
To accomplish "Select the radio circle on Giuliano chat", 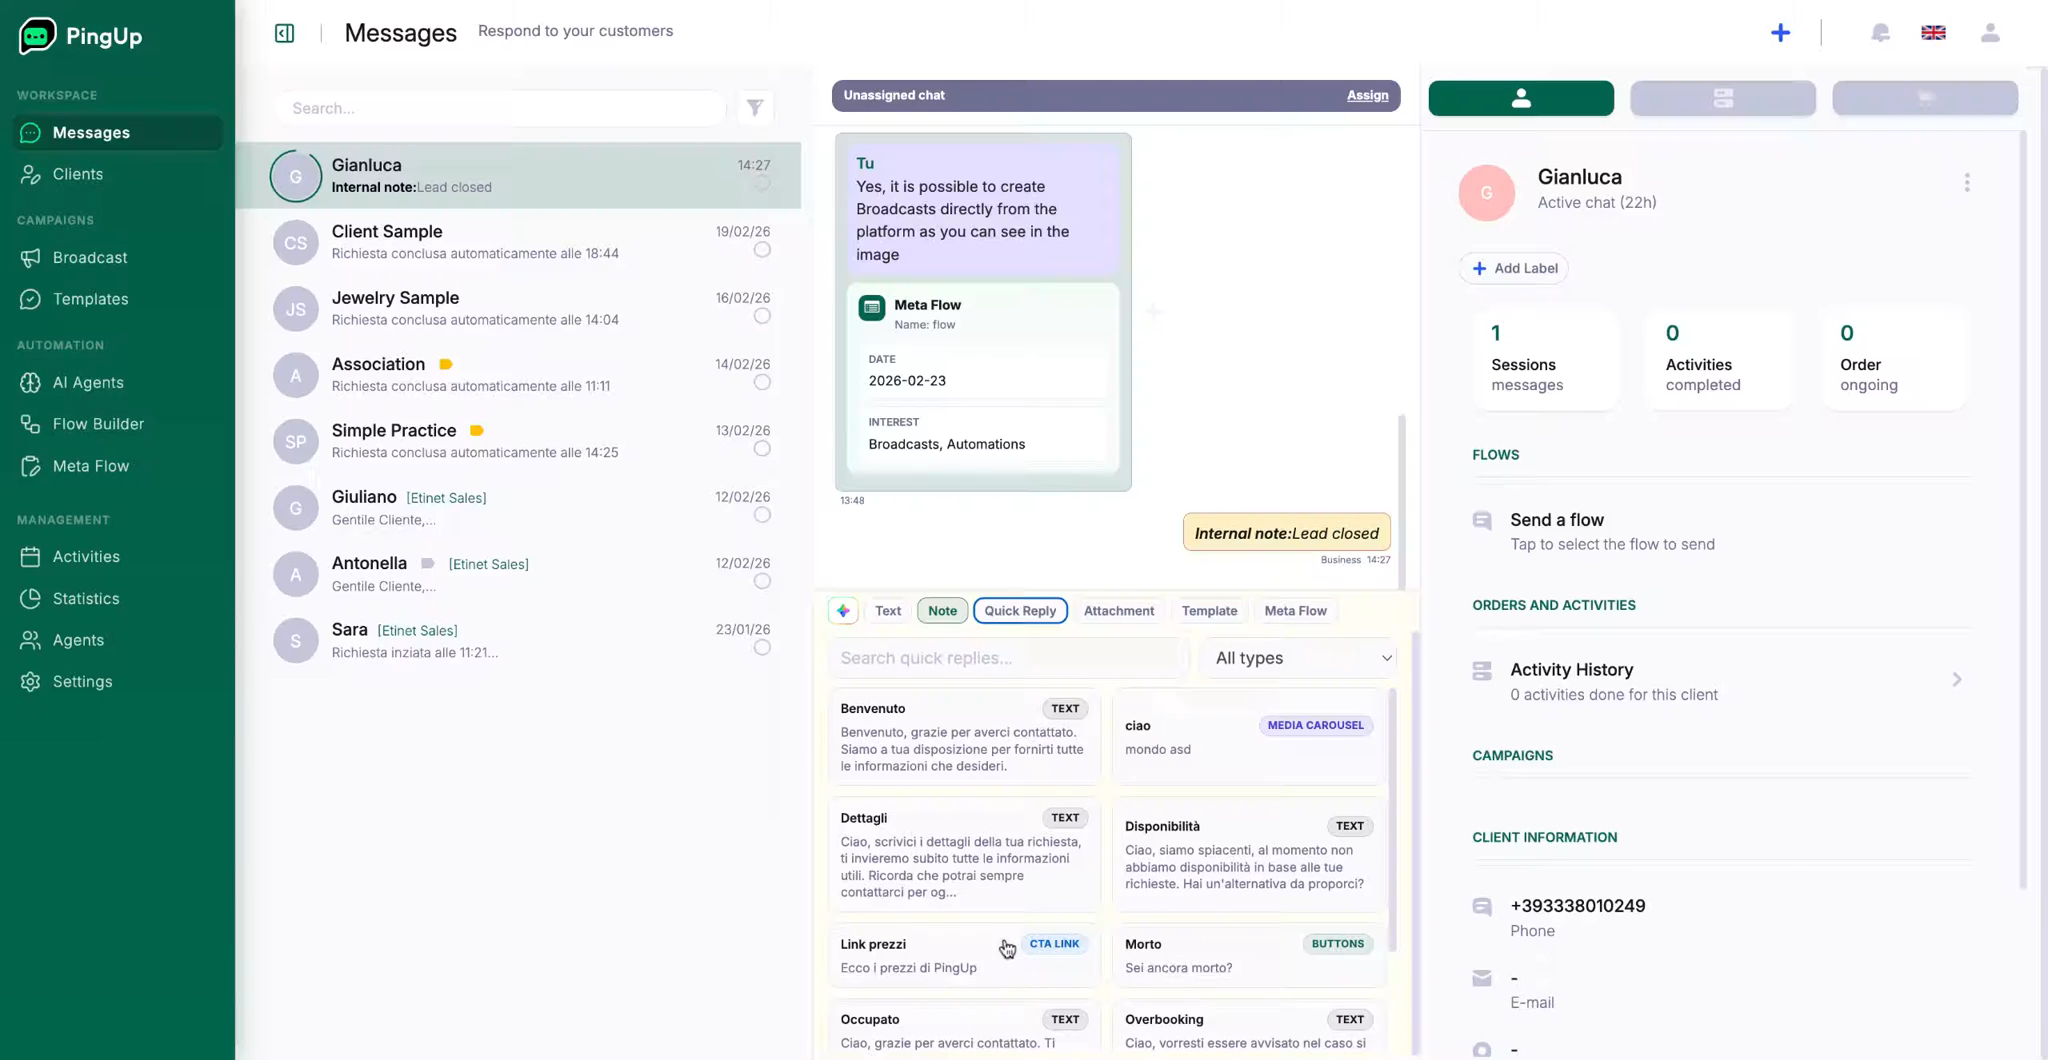I will 762,515.
